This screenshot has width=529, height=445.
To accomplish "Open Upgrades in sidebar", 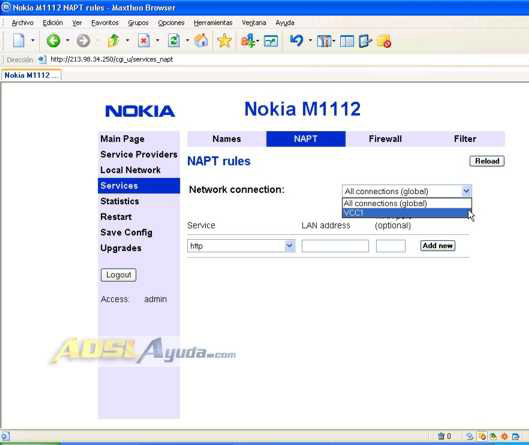I will (x=121, y=248).
